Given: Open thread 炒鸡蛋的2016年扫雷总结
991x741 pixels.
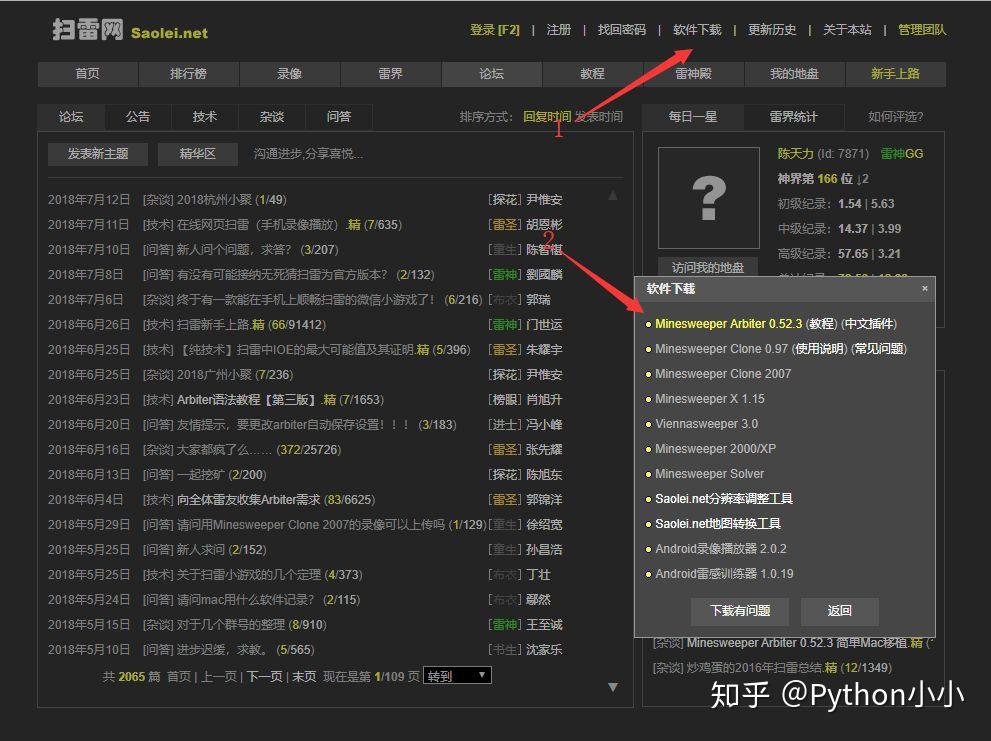Looking at the screenshot, I should tap(755, 668).
